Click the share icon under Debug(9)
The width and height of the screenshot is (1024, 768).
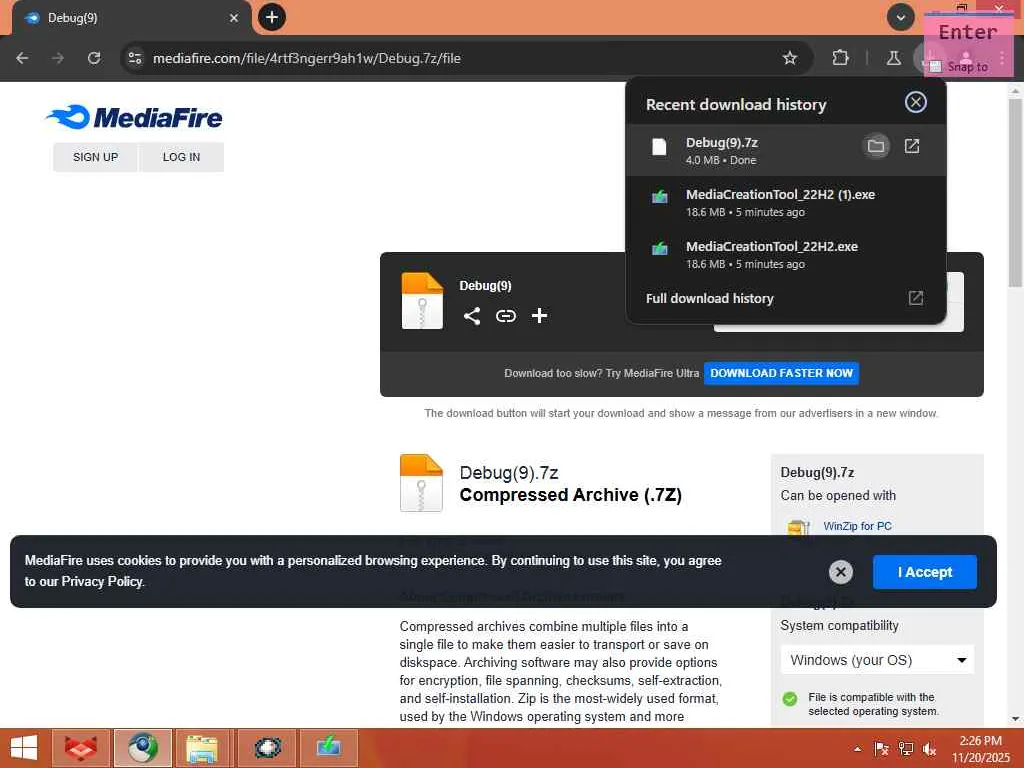pyautogui.click(x=472, y=316)
